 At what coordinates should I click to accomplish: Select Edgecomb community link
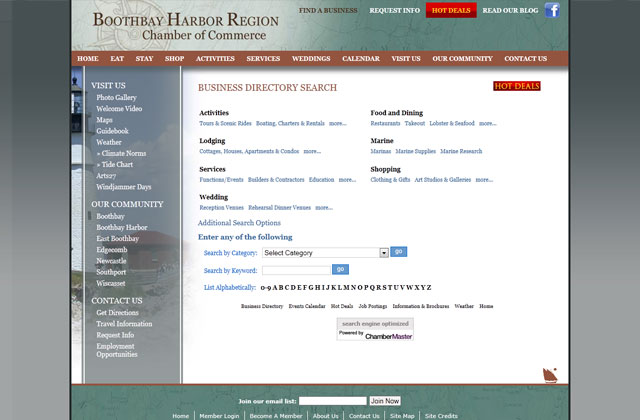point(111,250)
